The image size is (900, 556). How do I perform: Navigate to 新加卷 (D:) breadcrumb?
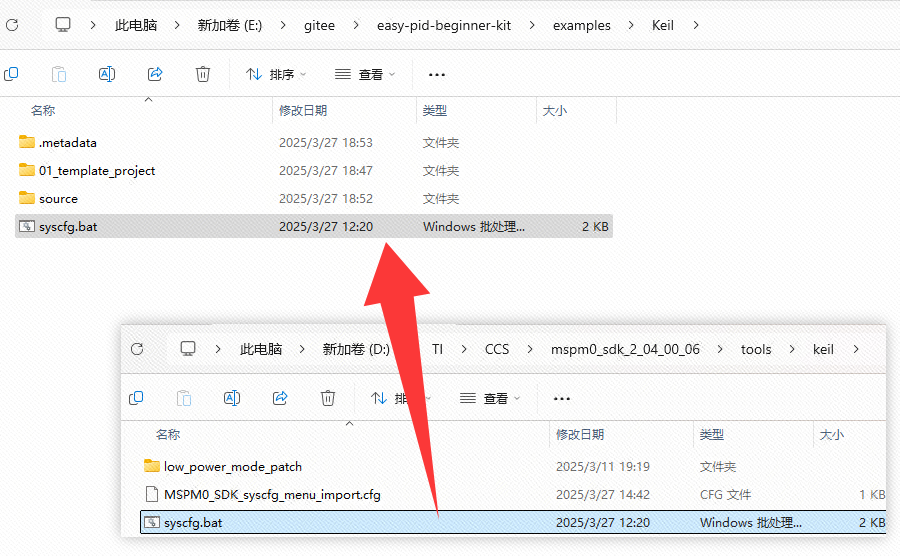[x=356, y=349]
